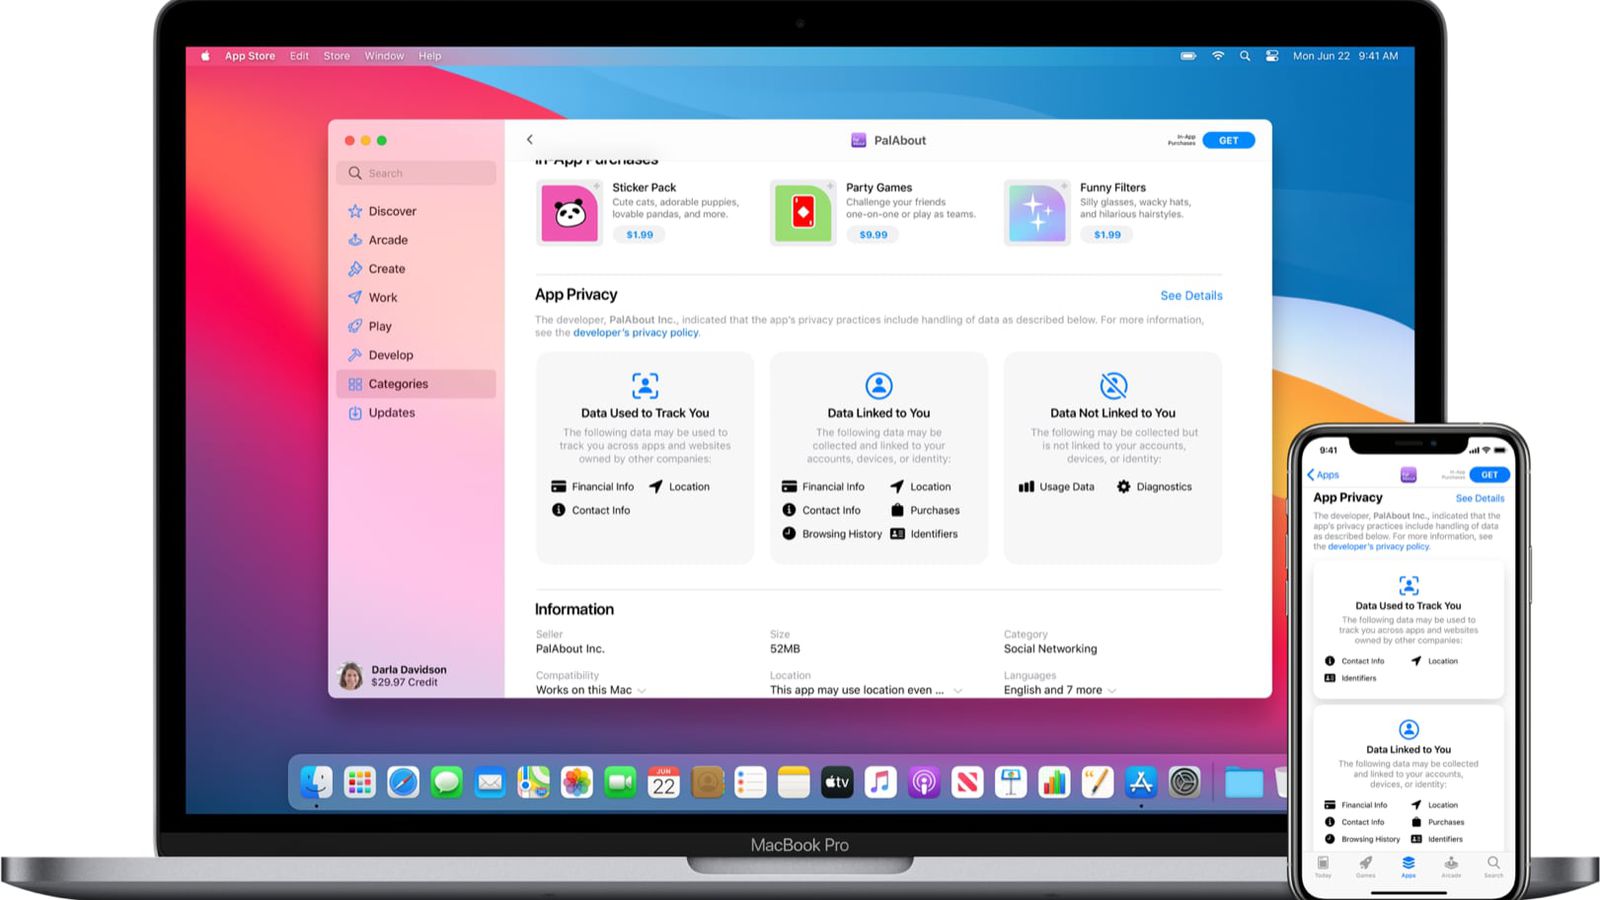Open Calendar showing 22 in the Dock
This screenshot has width=1600, height=900.
tap(664, 782)
